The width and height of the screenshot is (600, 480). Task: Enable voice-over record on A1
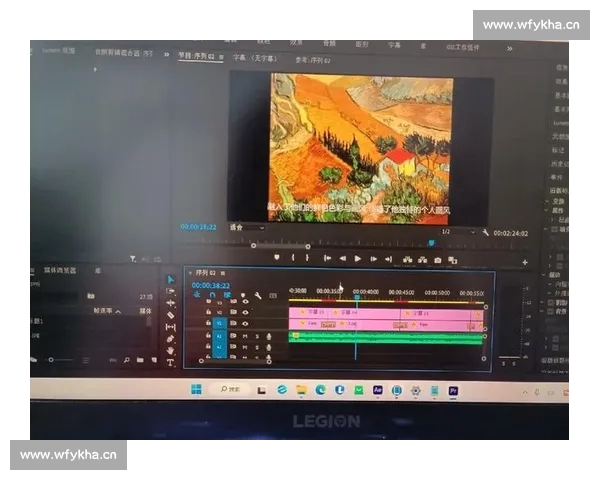[269, 336]
